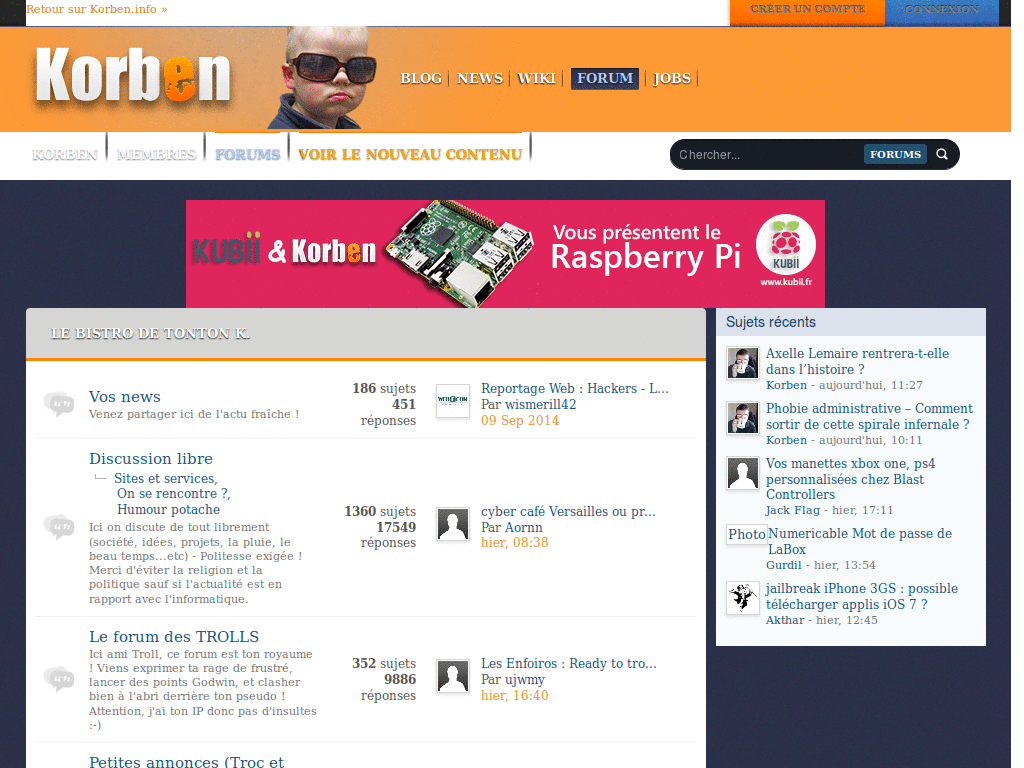Click the search magnifier icon
1024x768 pixels.
point(942,154)
